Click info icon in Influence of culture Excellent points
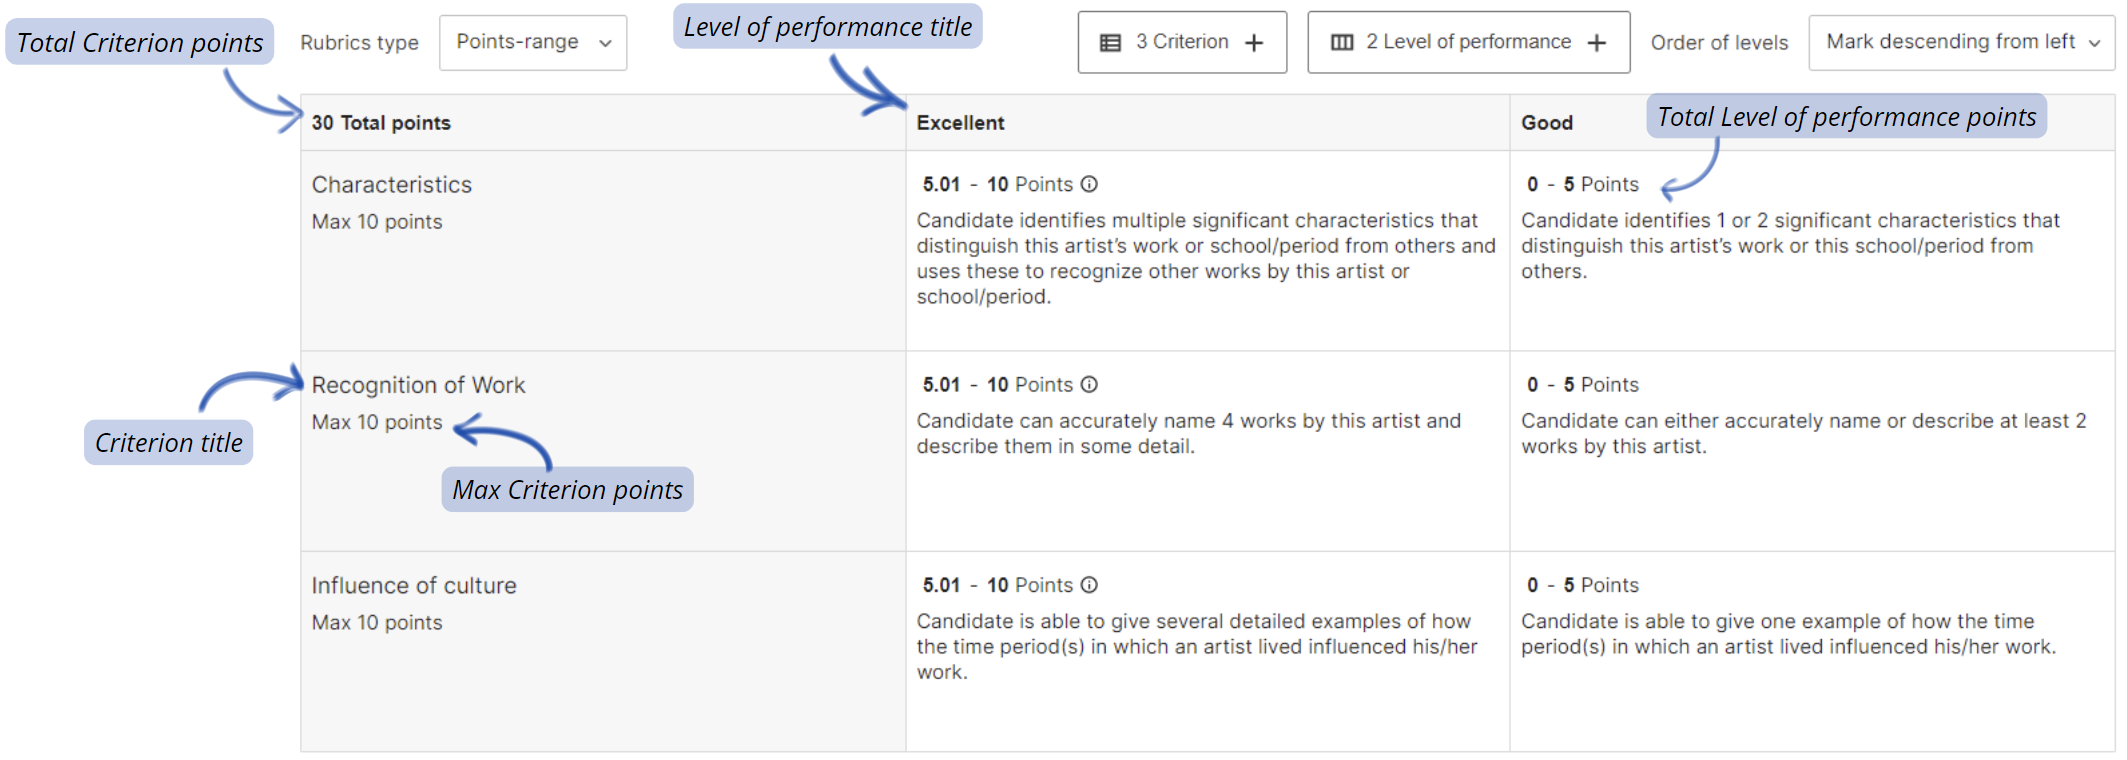The image size is (2127, 760). click(x=1089, y=585)
